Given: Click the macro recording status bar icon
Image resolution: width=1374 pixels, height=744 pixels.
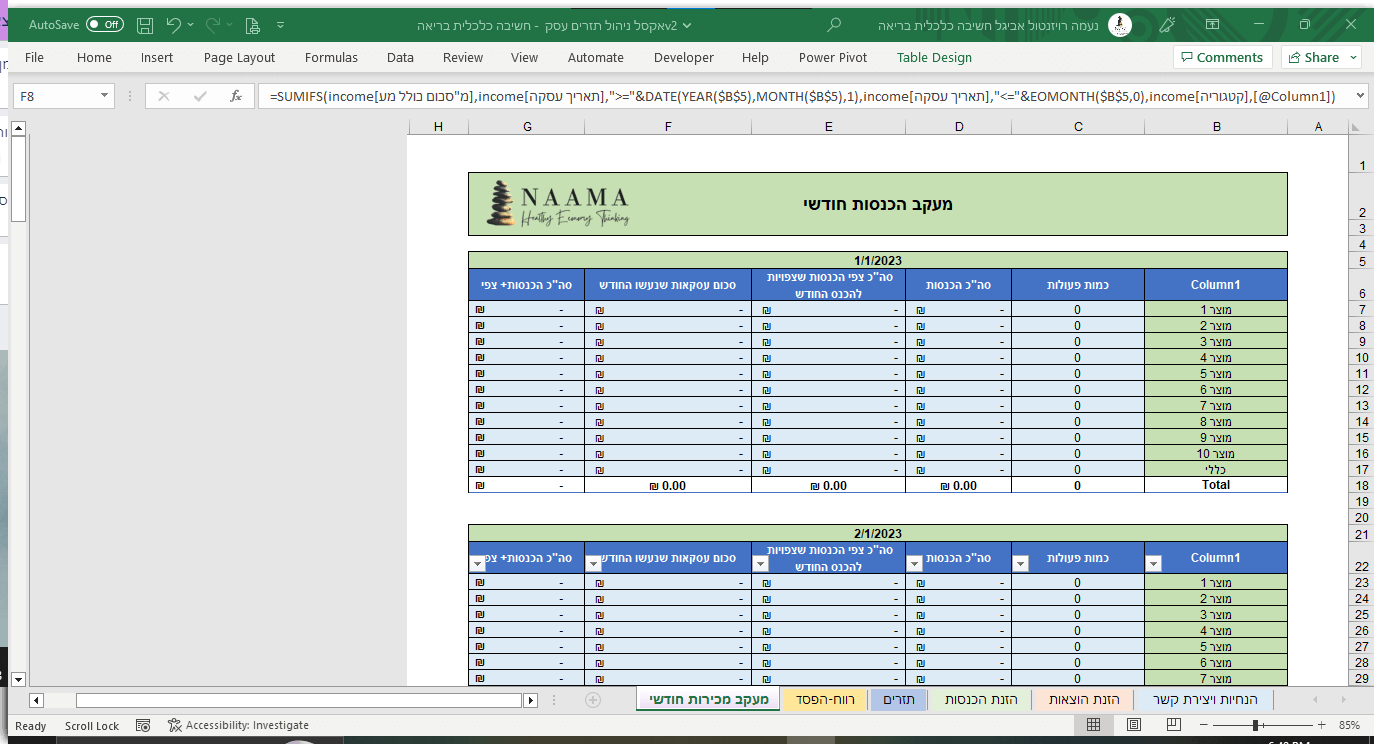Looking at the screenshot, I should (143, 725).
